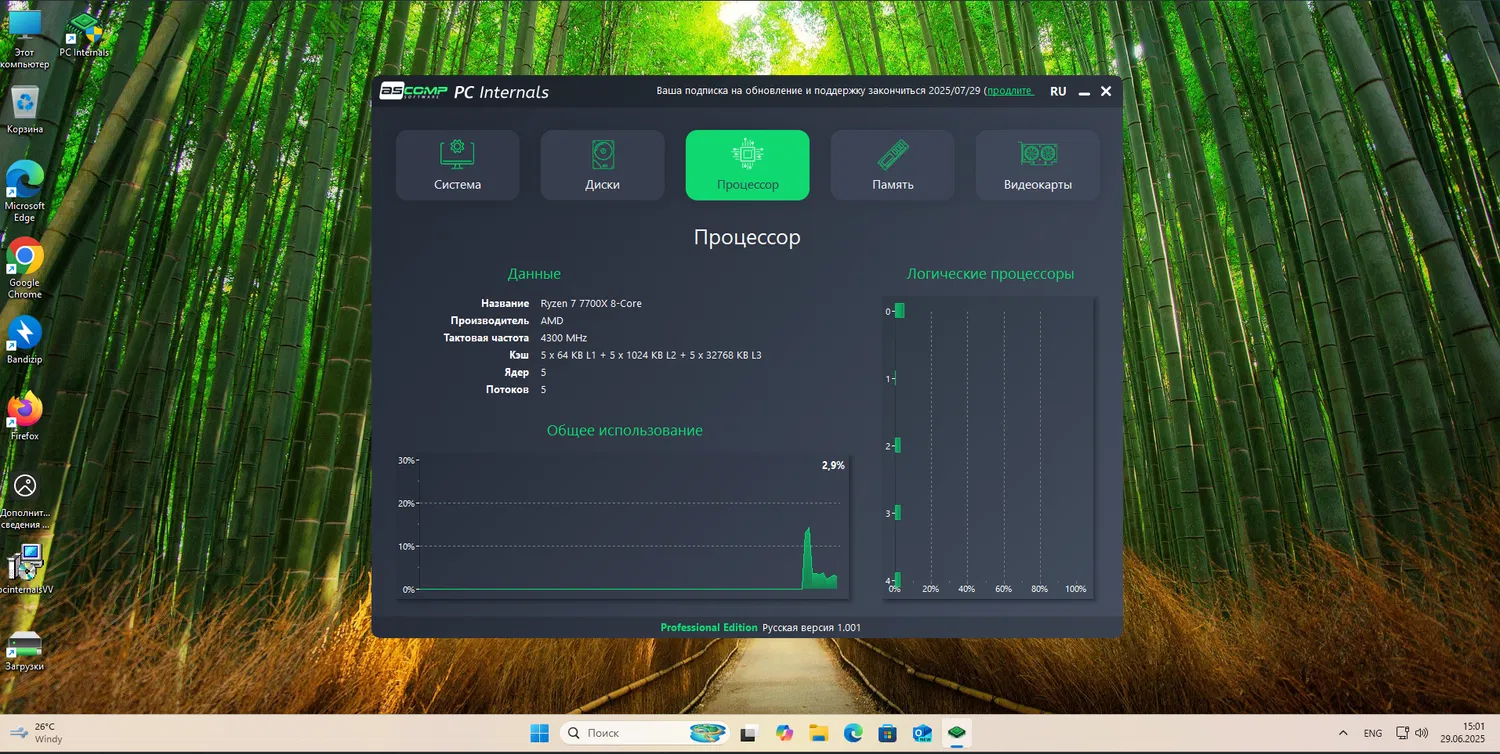Open Microsoft Edge from the taskbar
The height and width of the screenshot is (754, 1500).
pos(853,734)
